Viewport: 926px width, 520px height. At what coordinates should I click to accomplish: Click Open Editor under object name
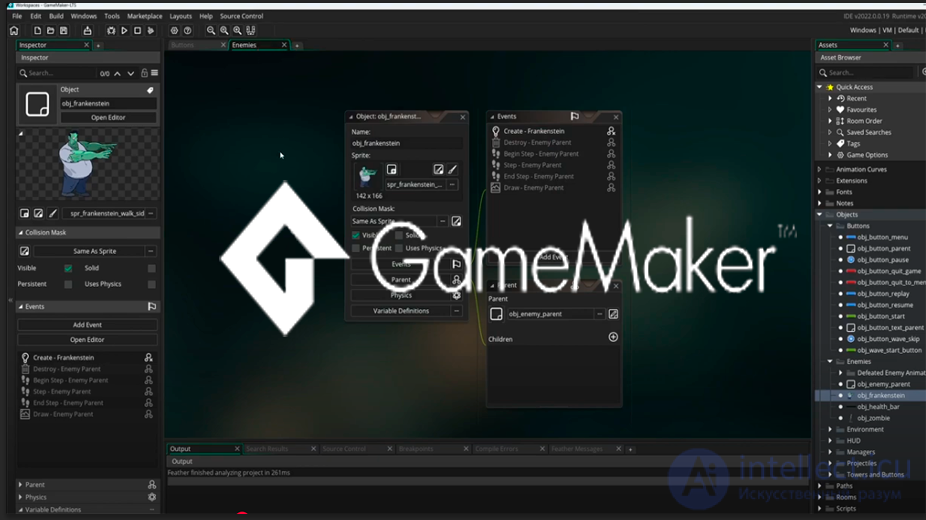[x=108, y=117]
